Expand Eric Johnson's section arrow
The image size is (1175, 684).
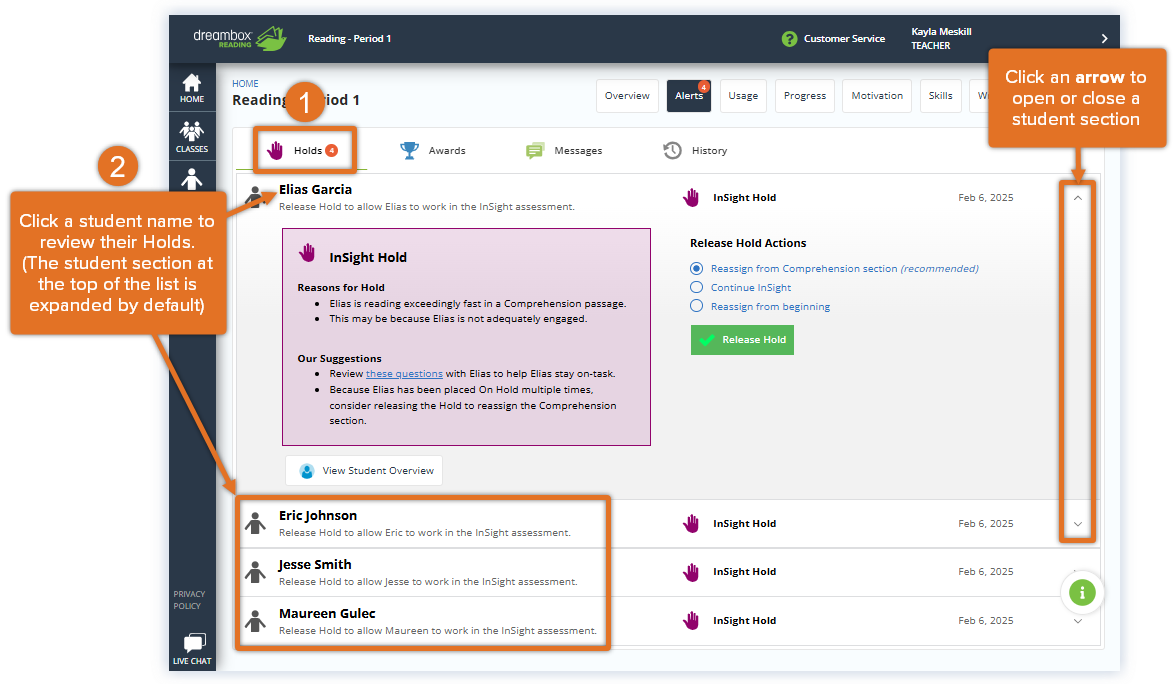point(1078,524)
